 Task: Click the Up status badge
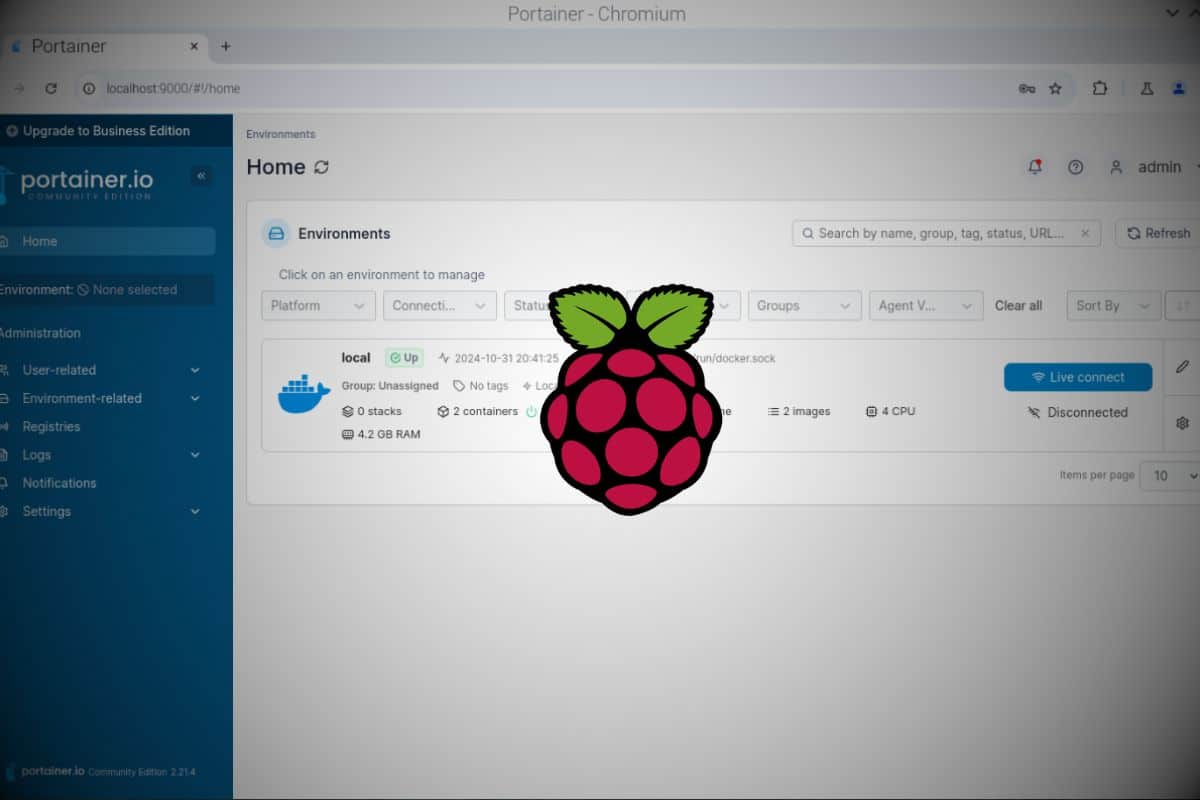tap(404, 358)
